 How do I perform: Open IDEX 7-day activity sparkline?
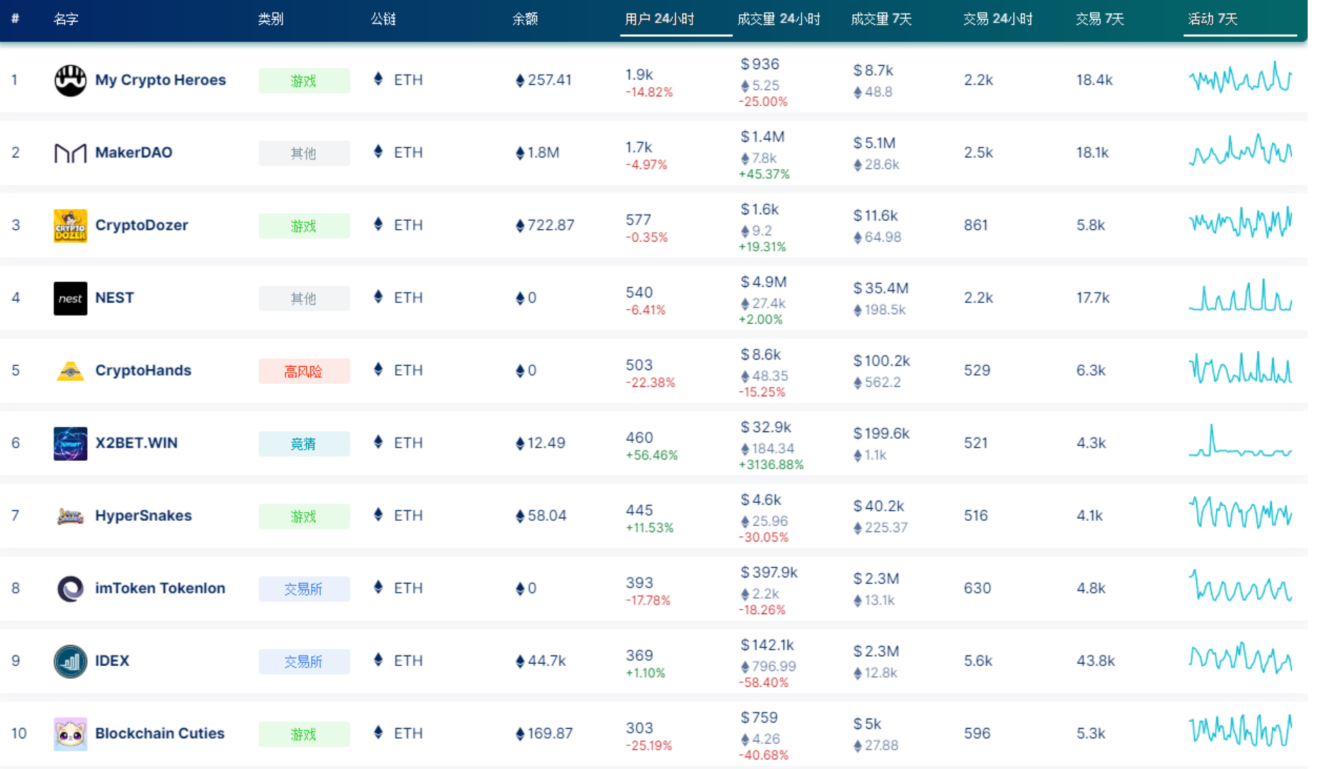[1240, 658]
